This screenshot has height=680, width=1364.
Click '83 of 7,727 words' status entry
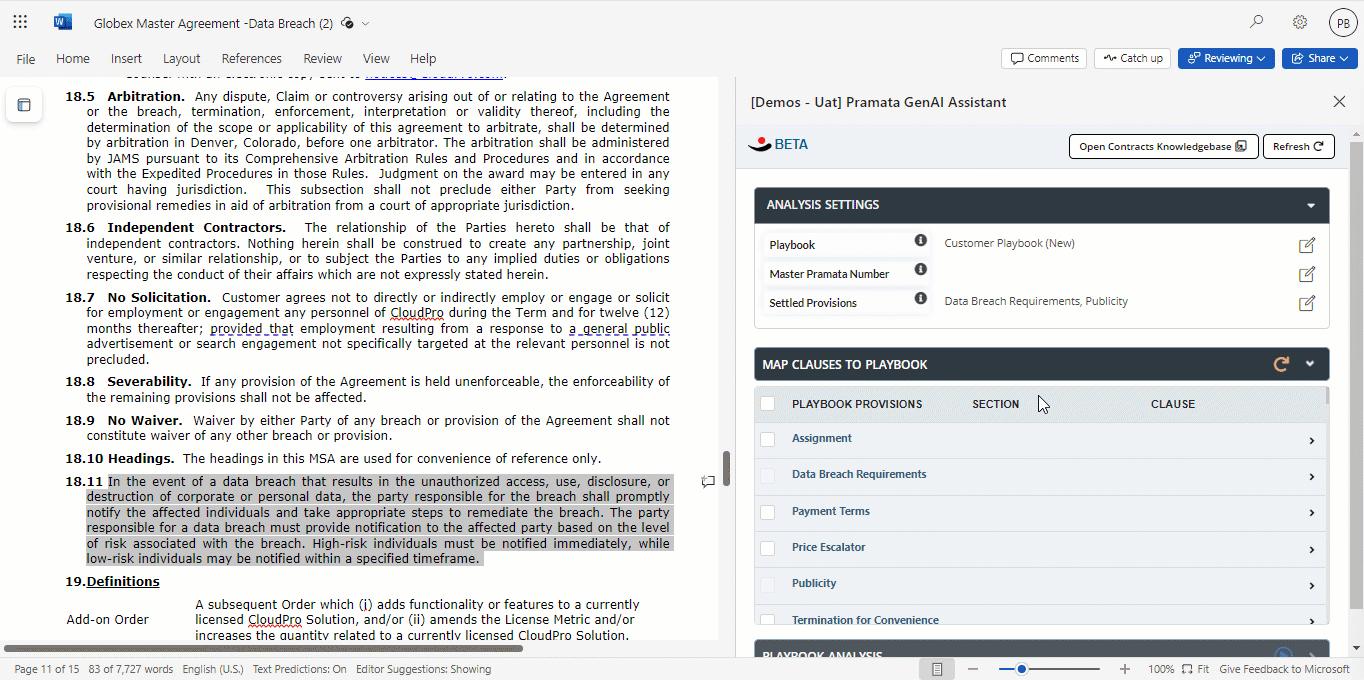tap(131, 669)
